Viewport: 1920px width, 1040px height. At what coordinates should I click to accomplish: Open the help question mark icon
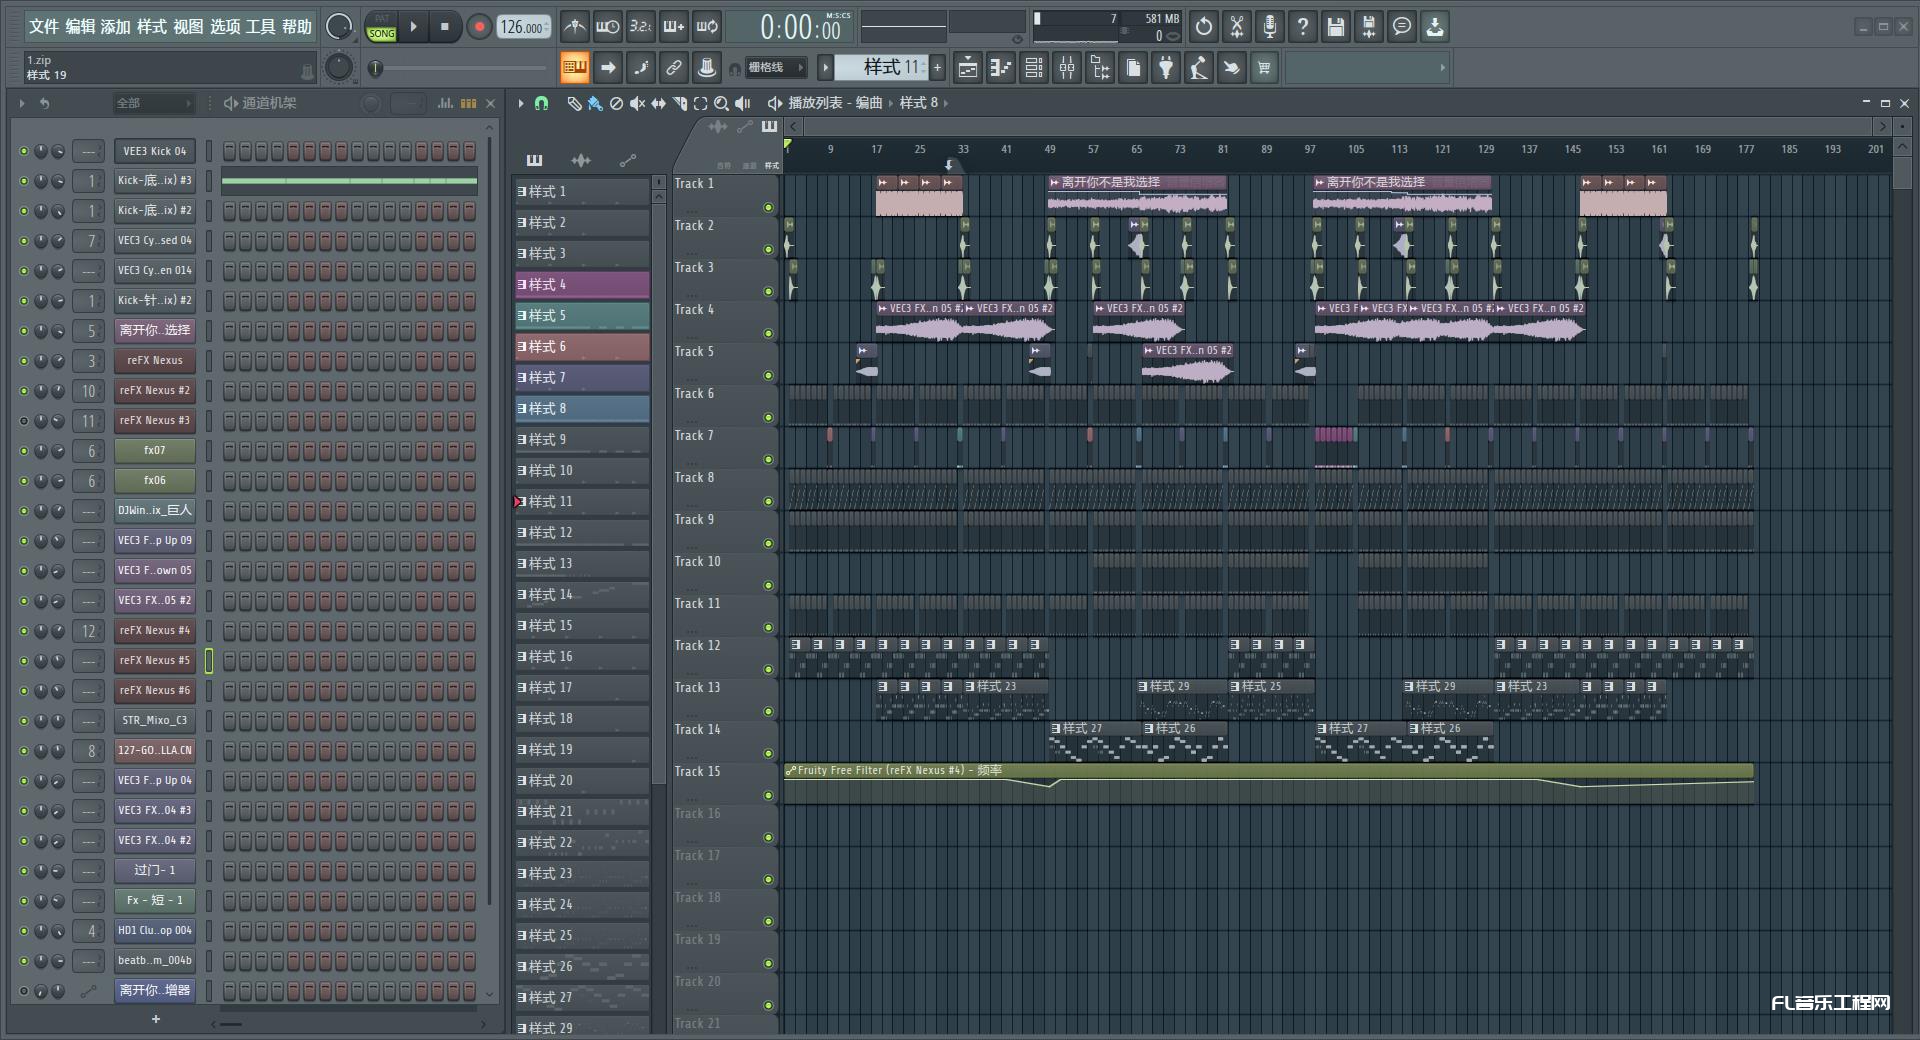click(1303, 27)
